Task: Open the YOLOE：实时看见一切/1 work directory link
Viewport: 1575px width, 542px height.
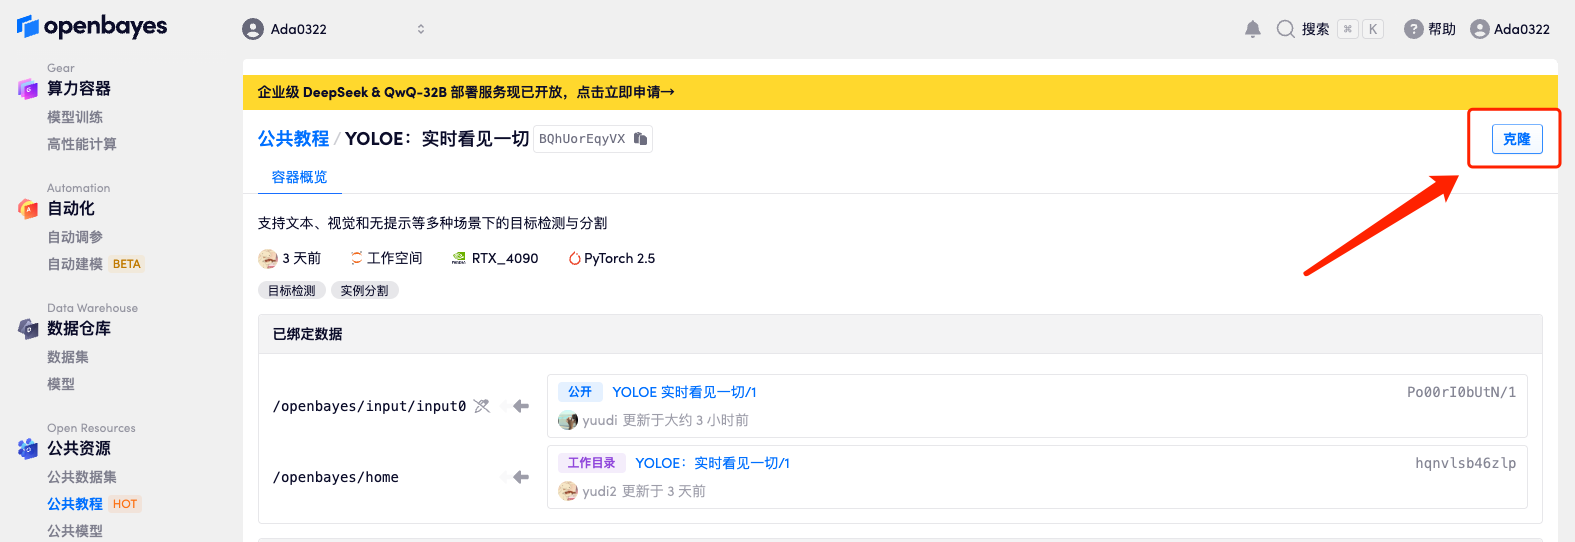Action: 712,463
